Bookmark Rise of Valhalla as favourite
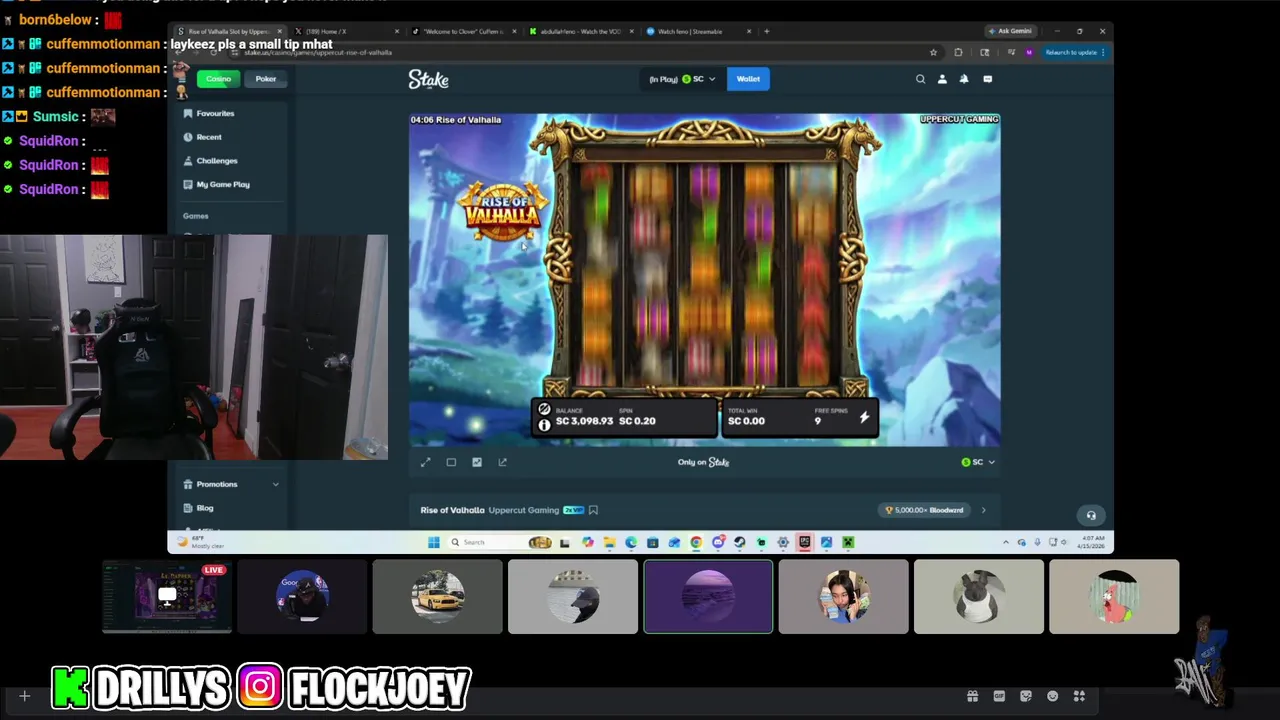Image resolution: width=1280 pixels, height=720 pixels. 593,510
